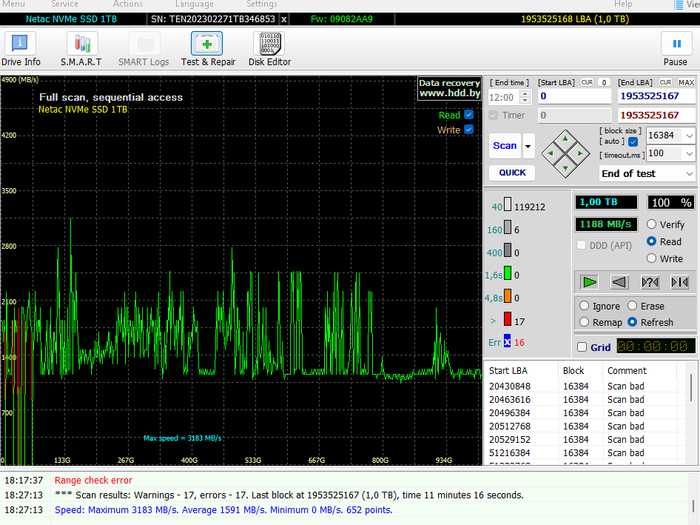Viewport: 700px width, 525px height.
Task: Click the 0 button next to Start LBA
Action: click(604, 83)
